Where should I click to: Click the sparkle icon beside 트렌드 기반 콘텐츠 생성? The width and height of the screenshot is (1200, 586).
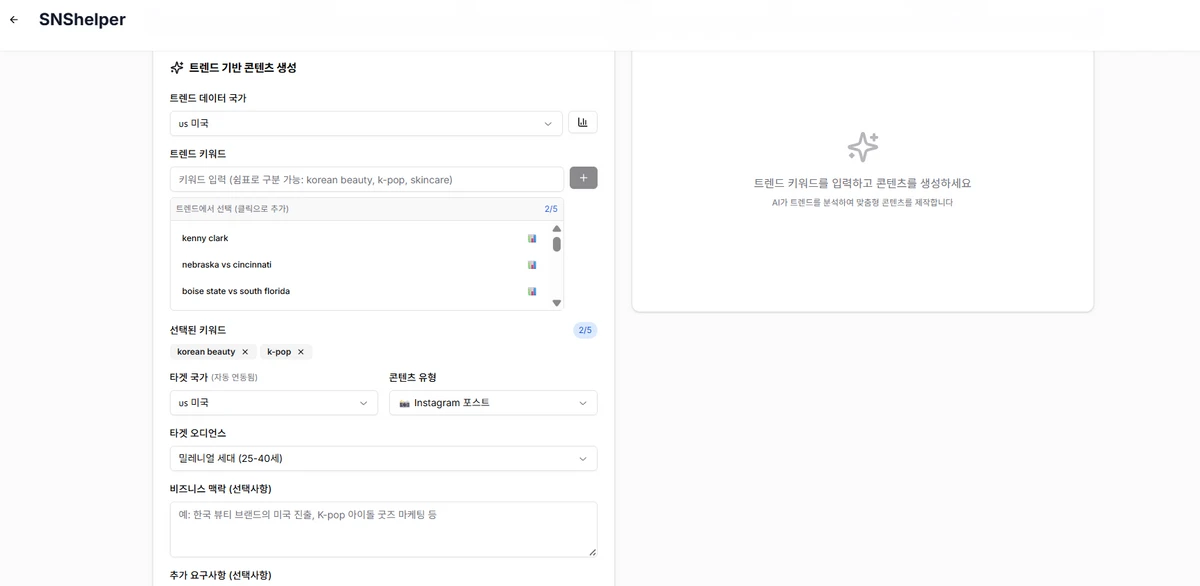pyautogui.click(x=177, y=68)
